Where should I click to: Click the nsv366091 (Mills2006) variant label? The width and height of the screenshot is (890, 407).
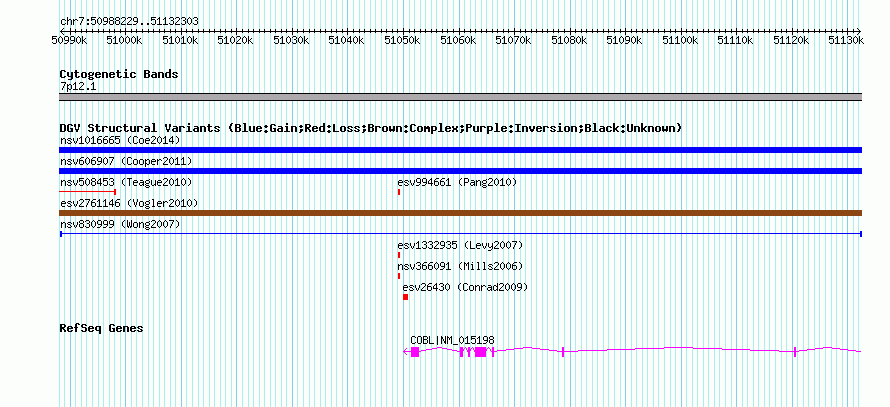[460, 266]
